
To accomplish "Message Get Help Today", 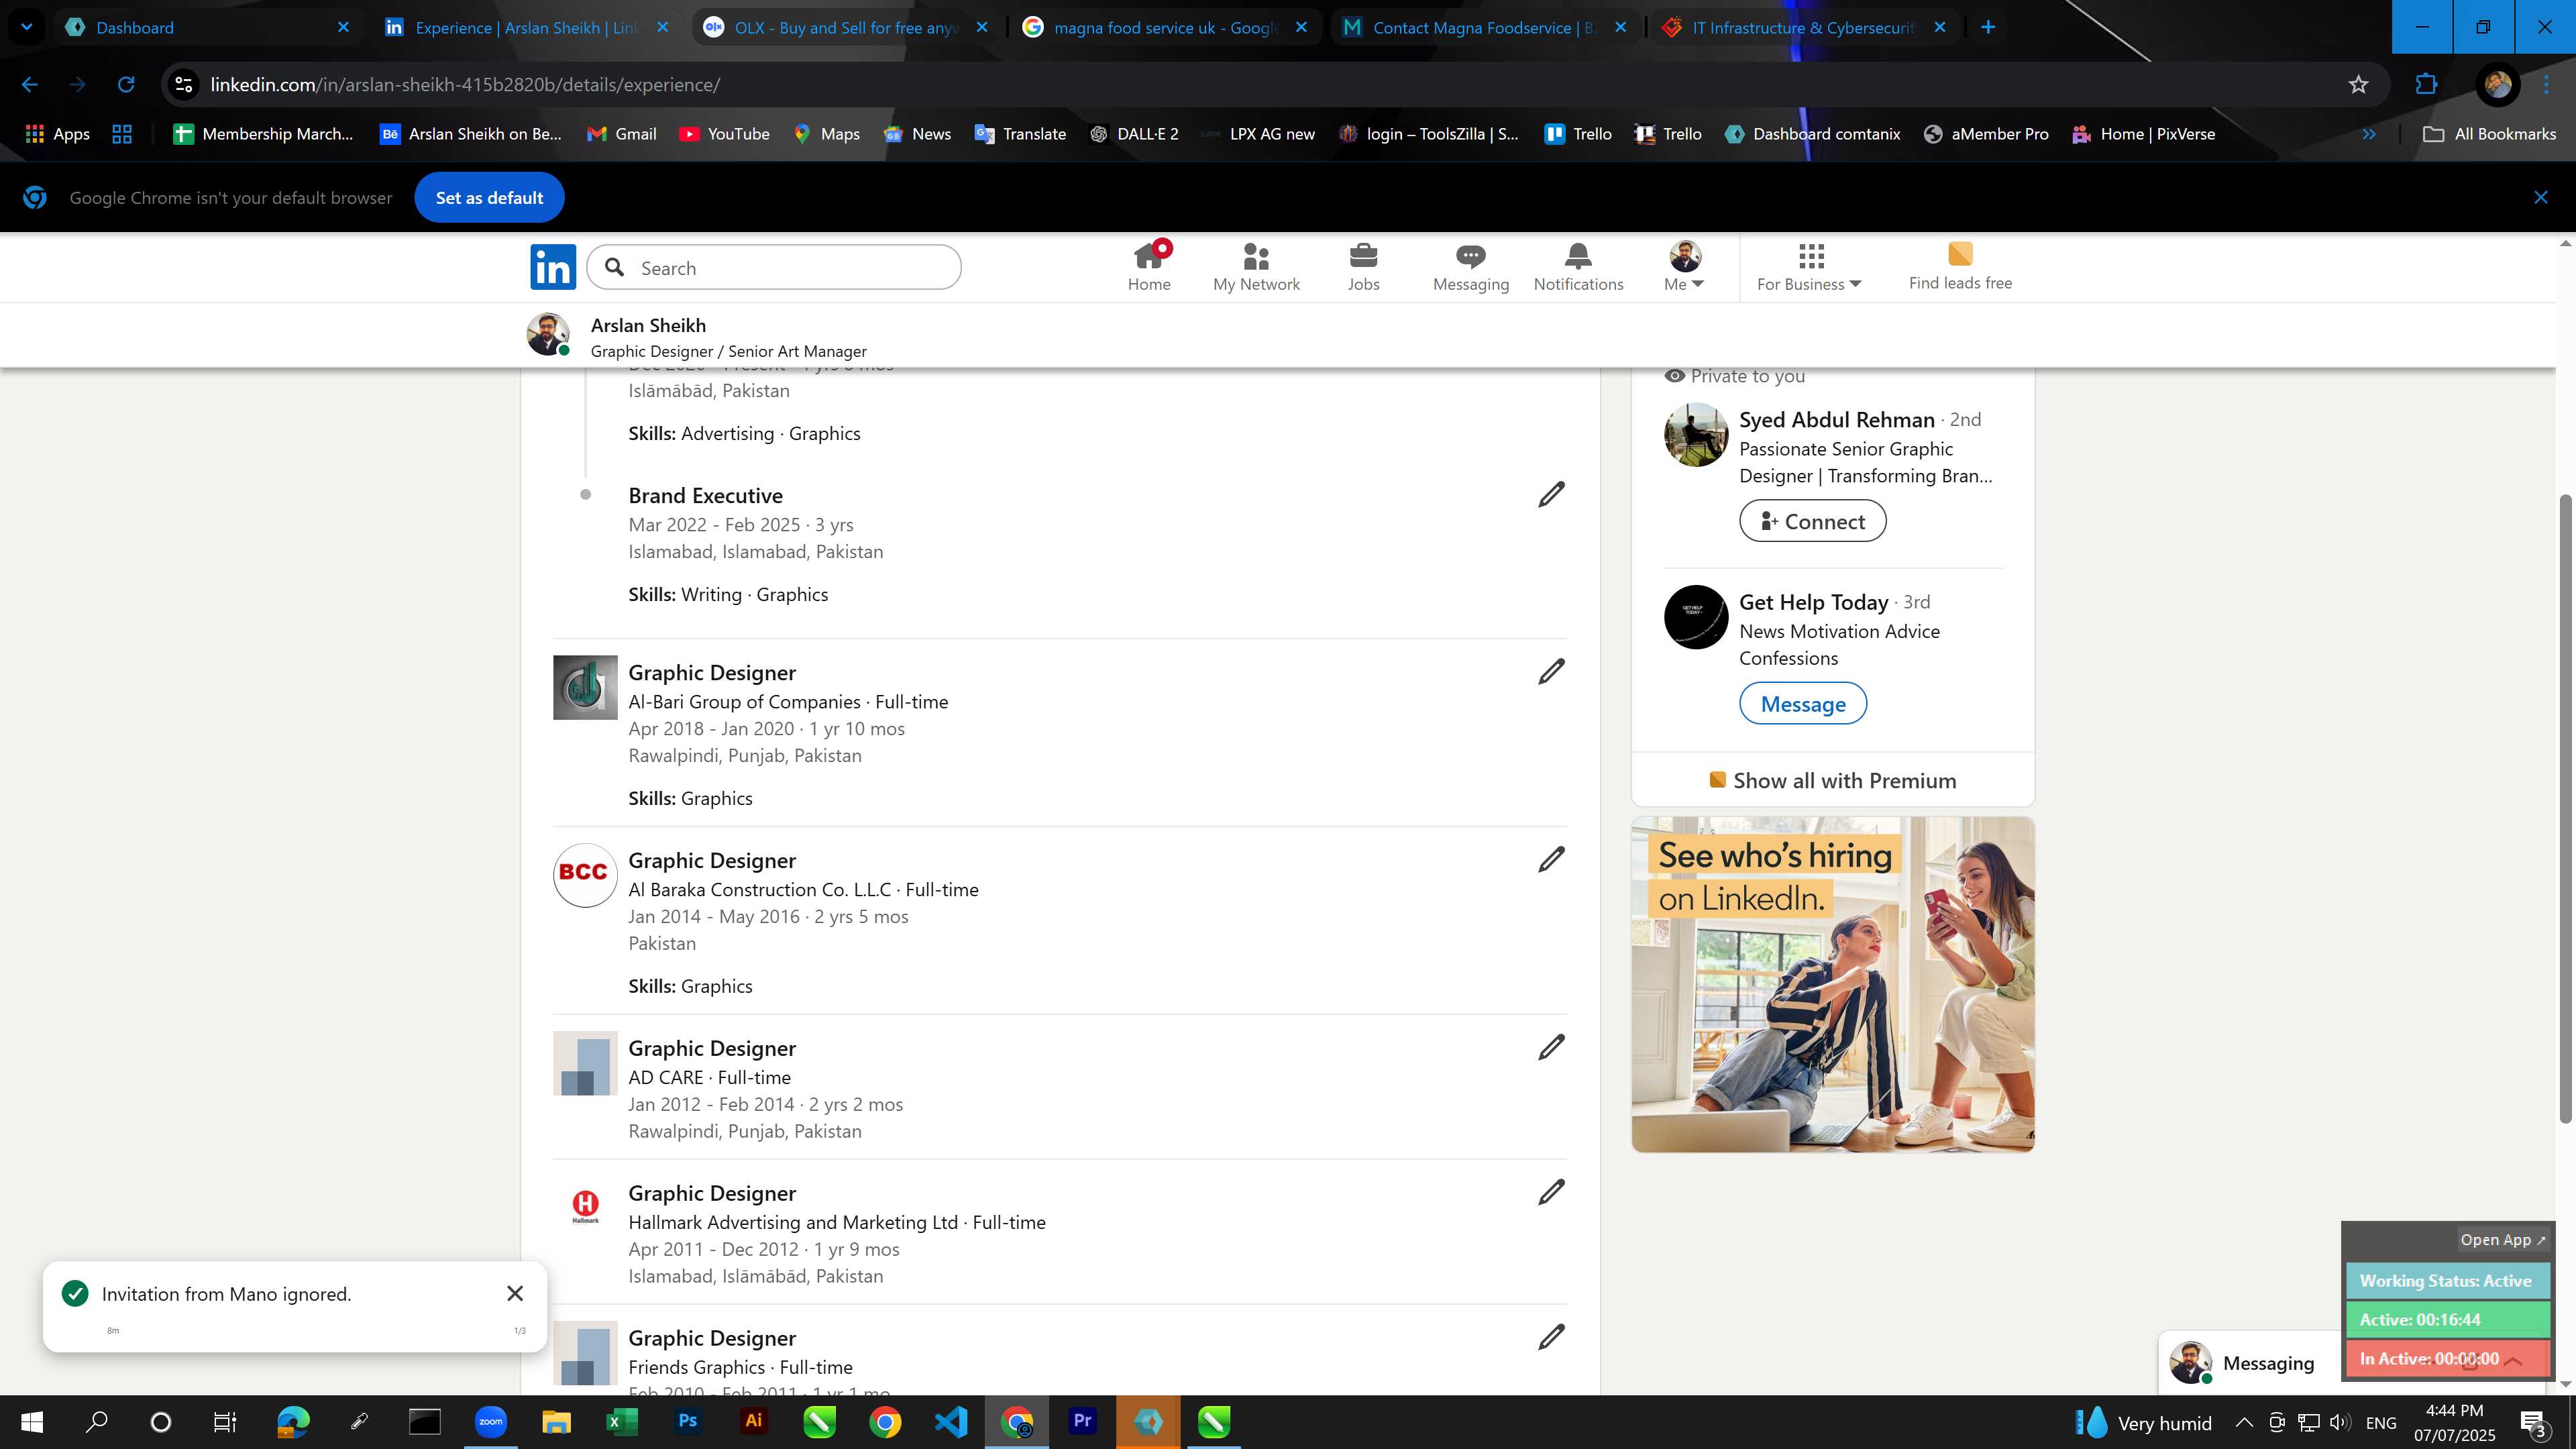I will coord(1803,703).
